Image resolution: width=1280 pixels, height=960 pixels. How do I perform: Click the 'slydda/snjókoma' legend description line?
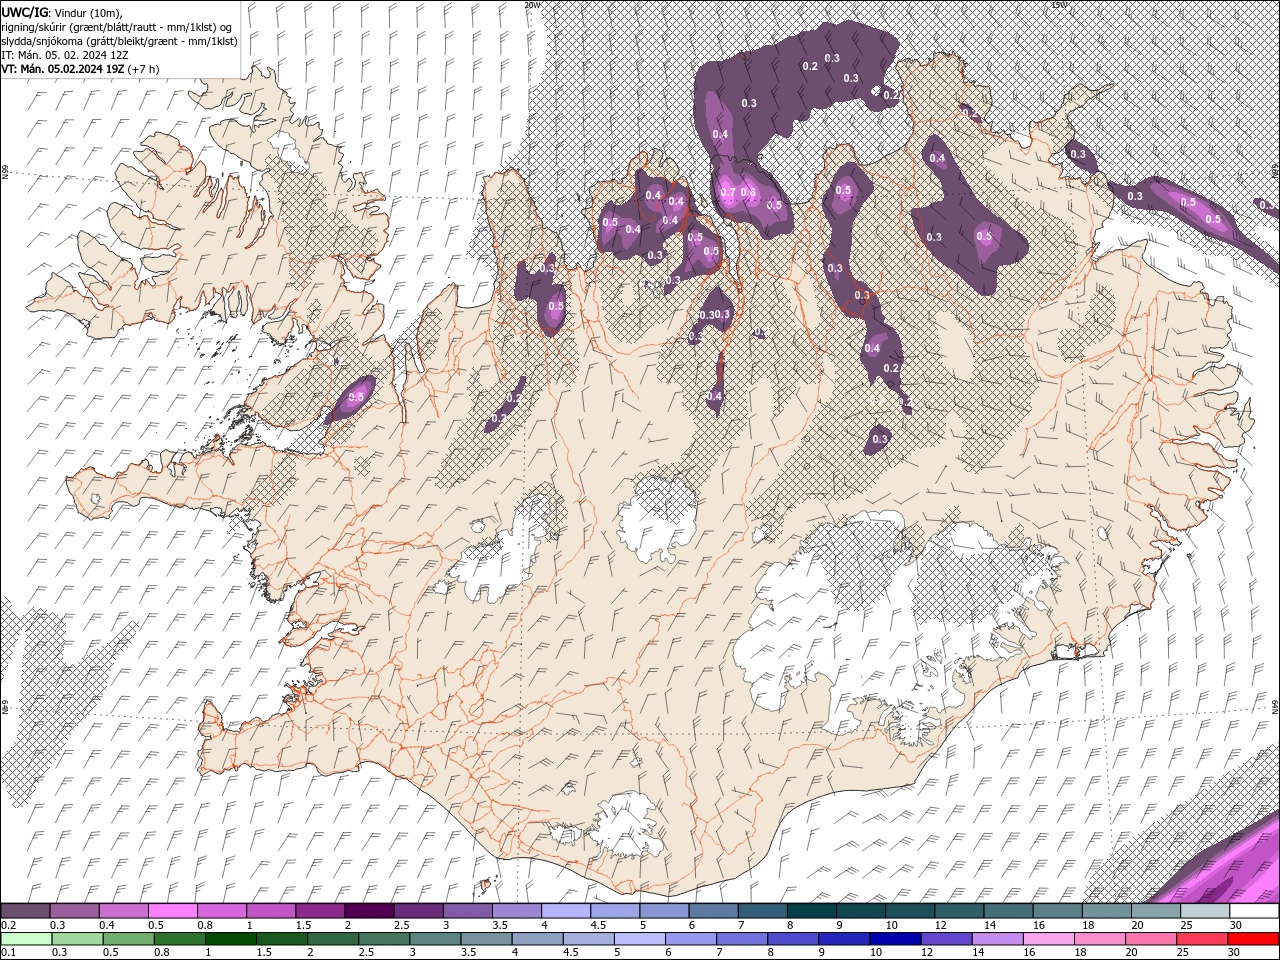click(119, 41)
